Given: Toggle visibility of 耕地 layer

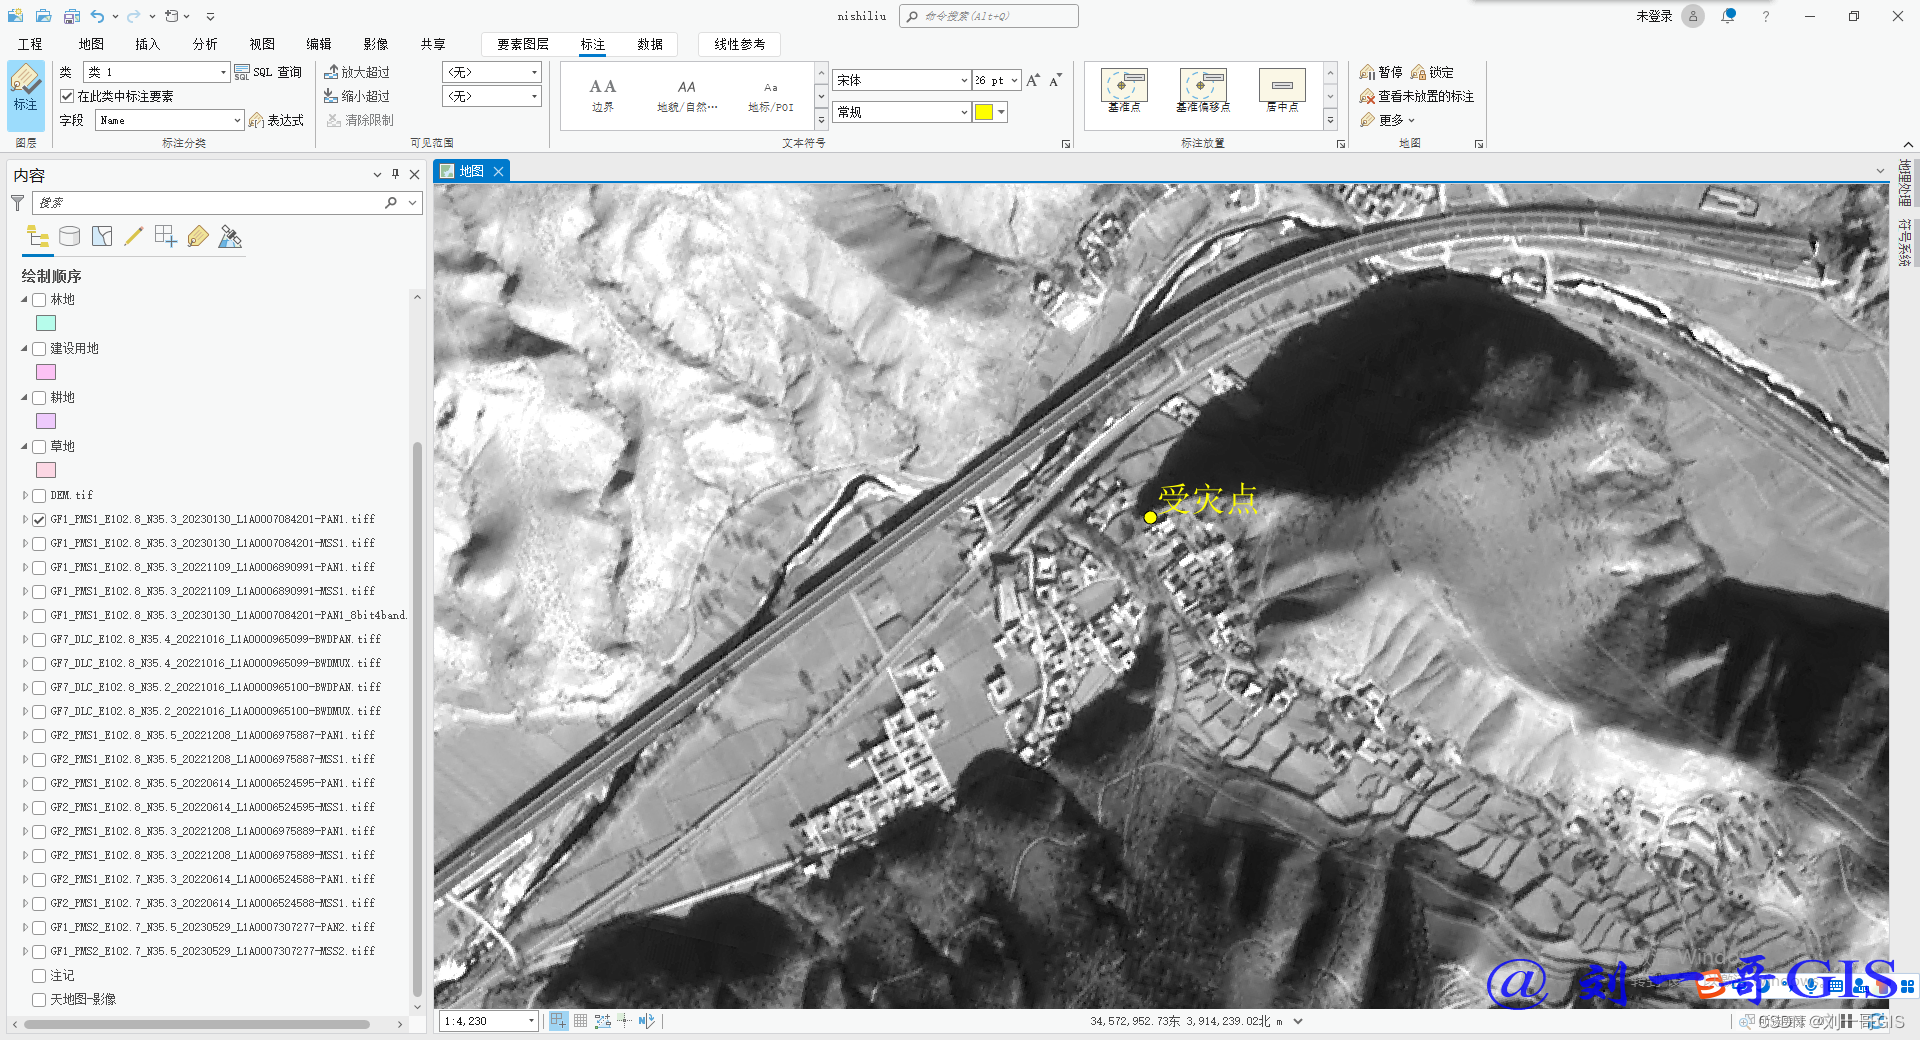Looking at the screenshot, I should coord(39,398).
